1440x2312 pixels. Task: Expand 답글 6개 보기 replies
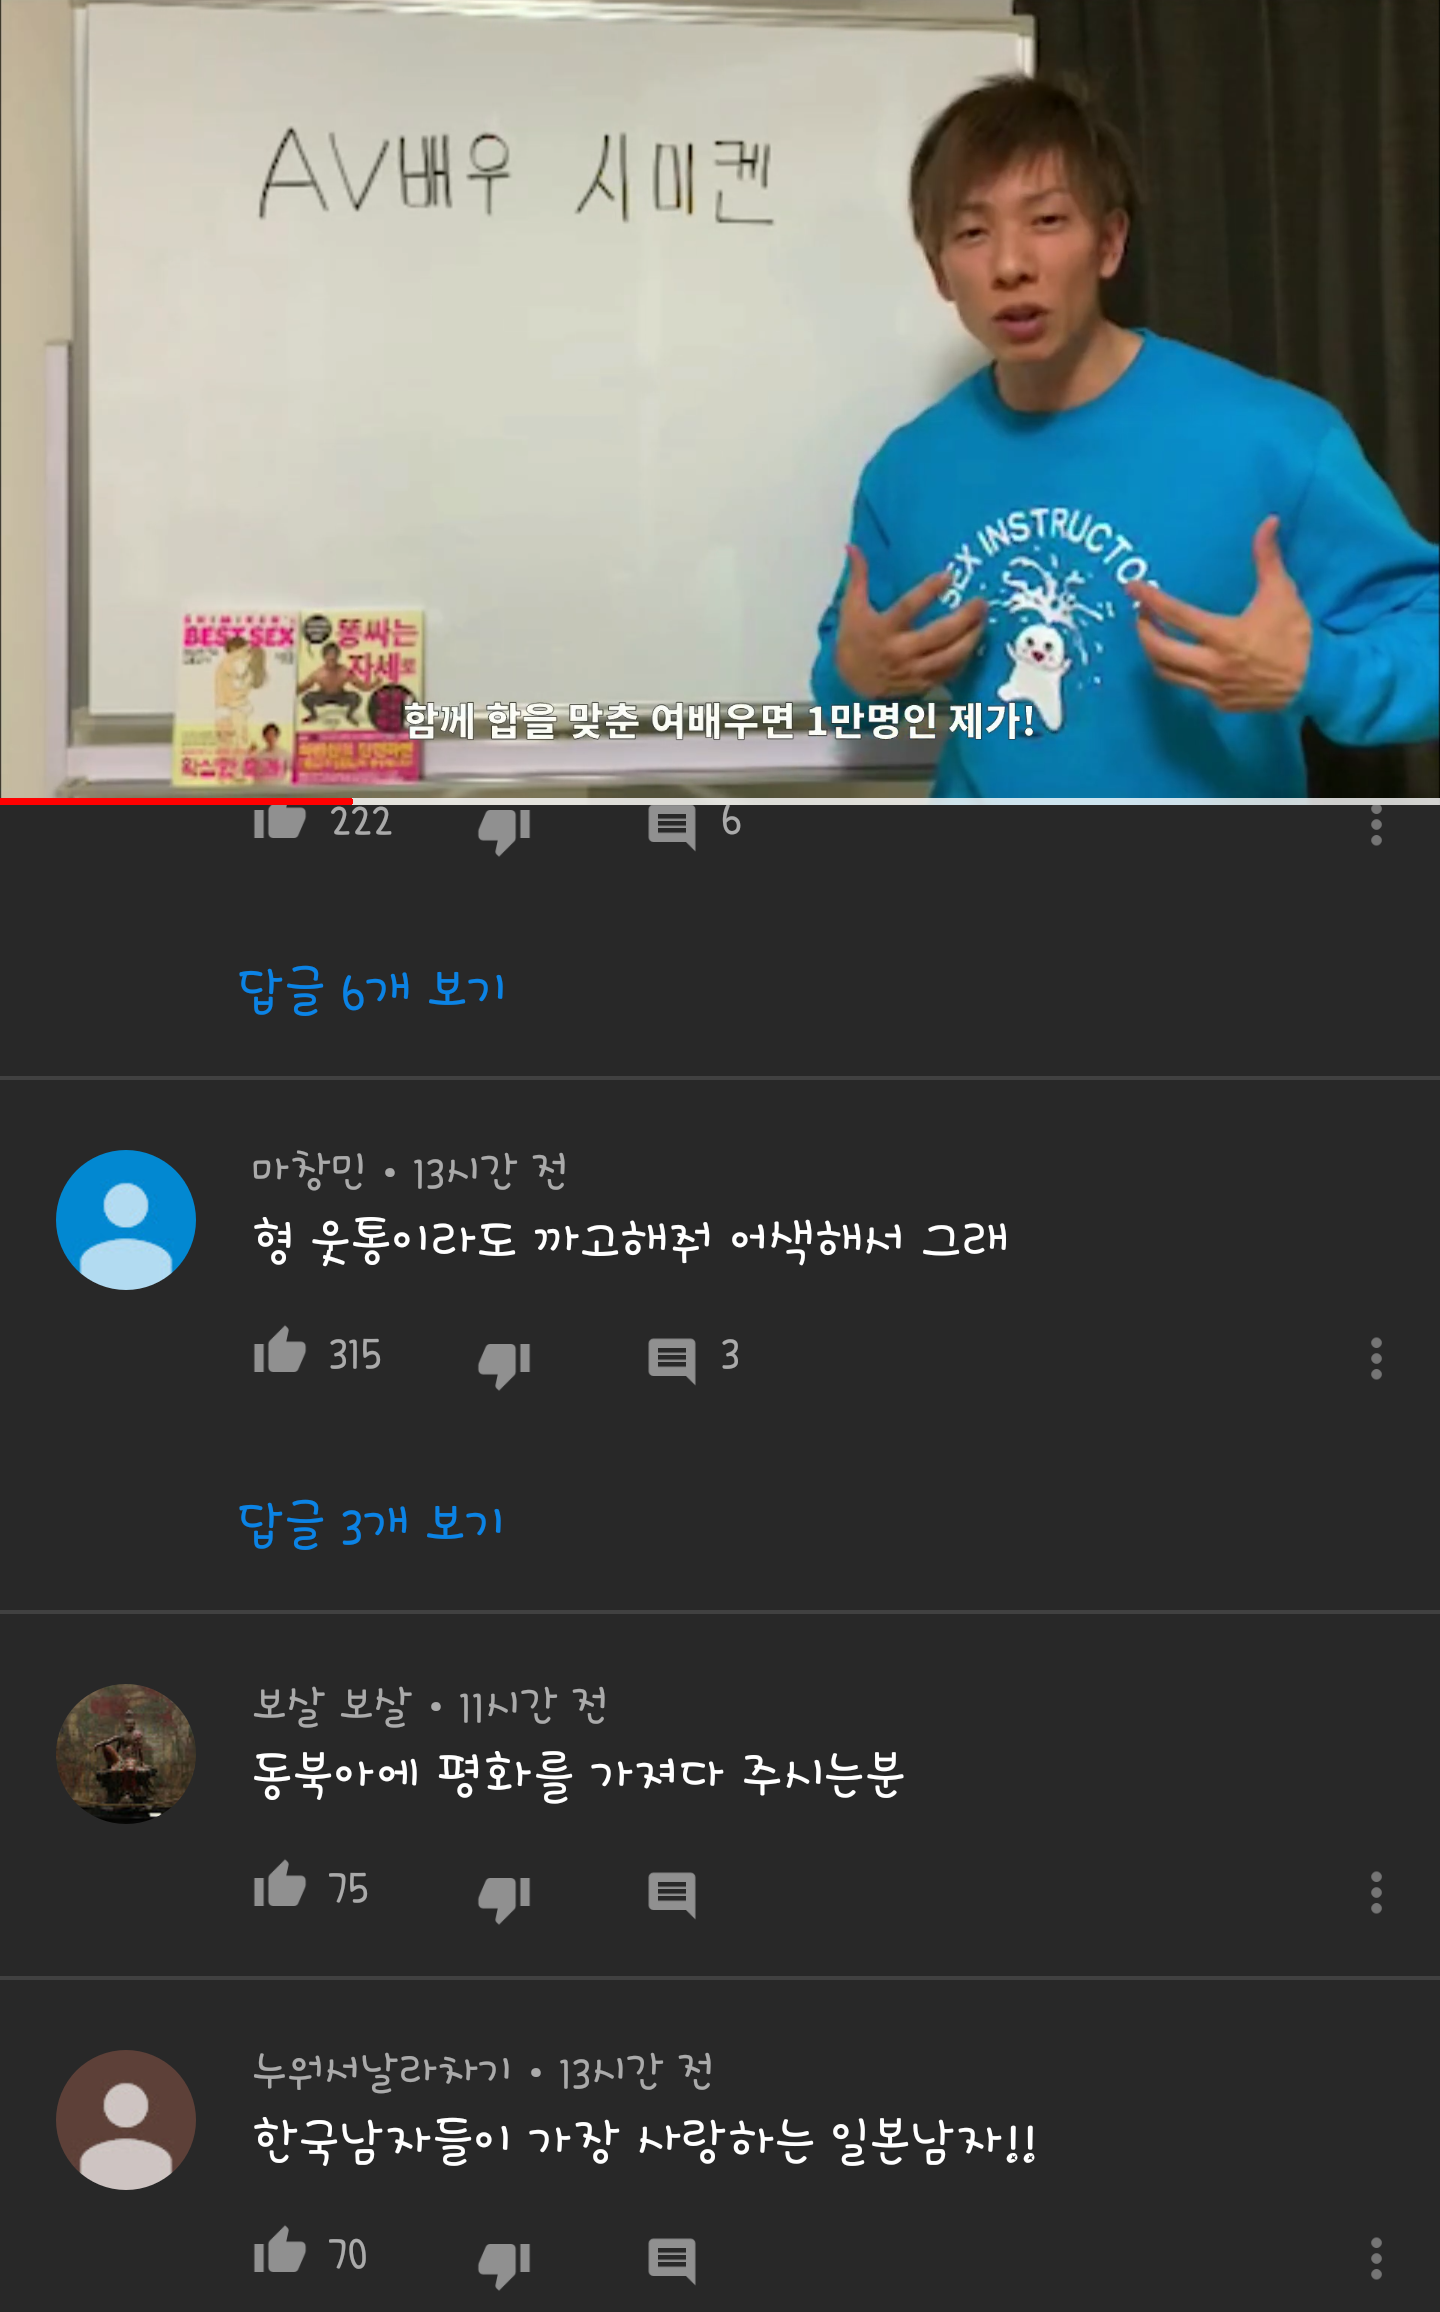tap(372, 990)
